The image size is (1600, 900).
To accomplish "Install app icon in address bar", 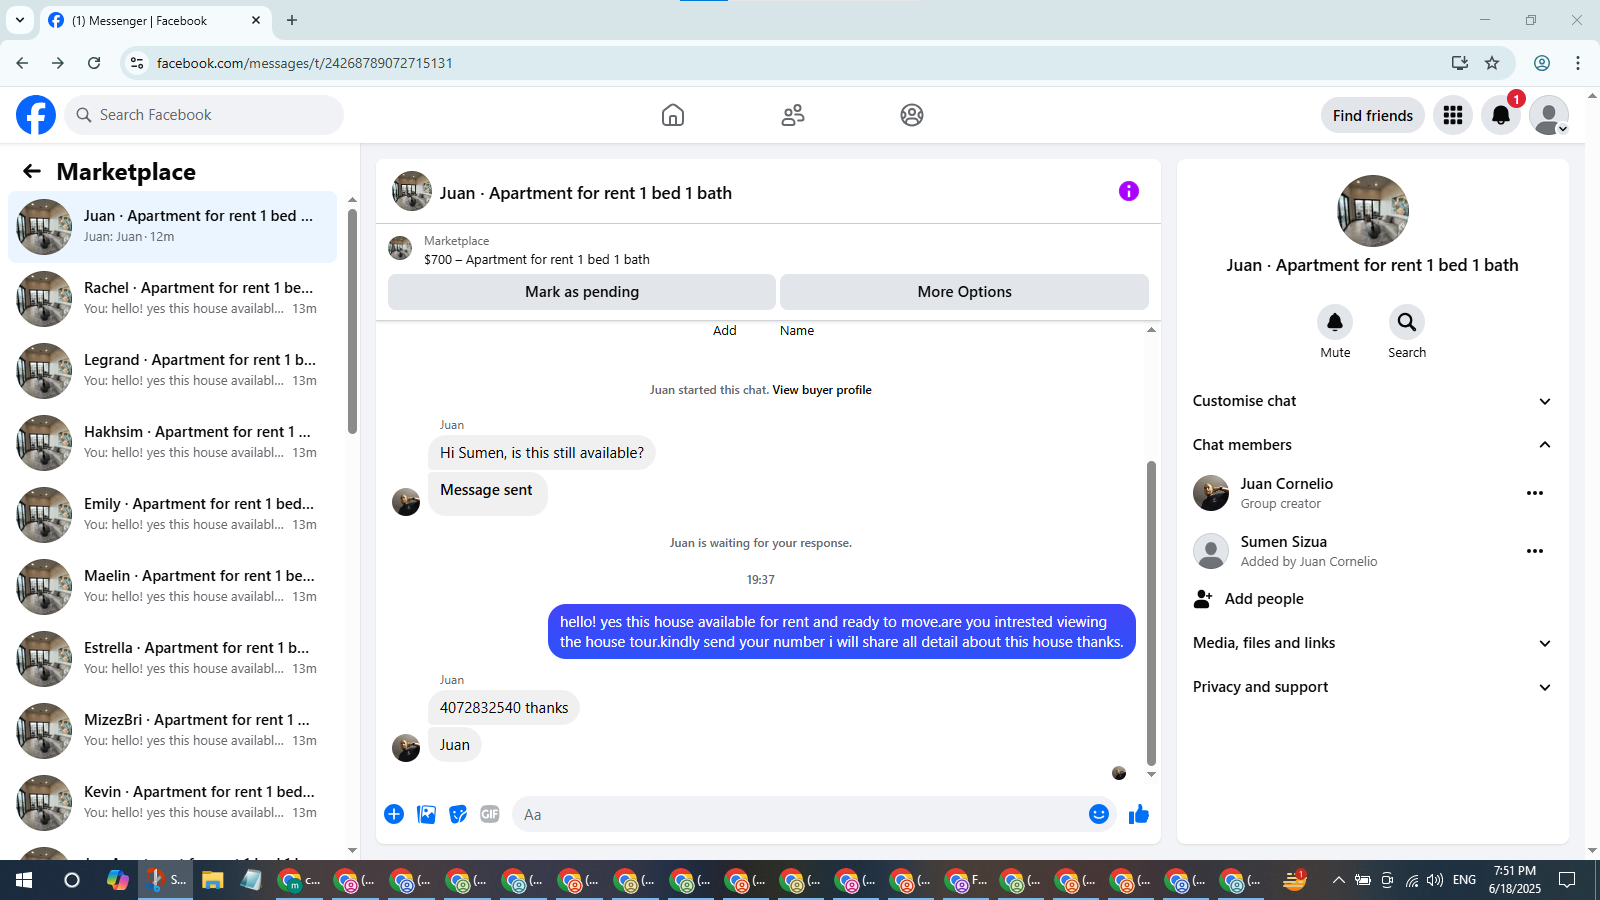I will pos(1460,63).
